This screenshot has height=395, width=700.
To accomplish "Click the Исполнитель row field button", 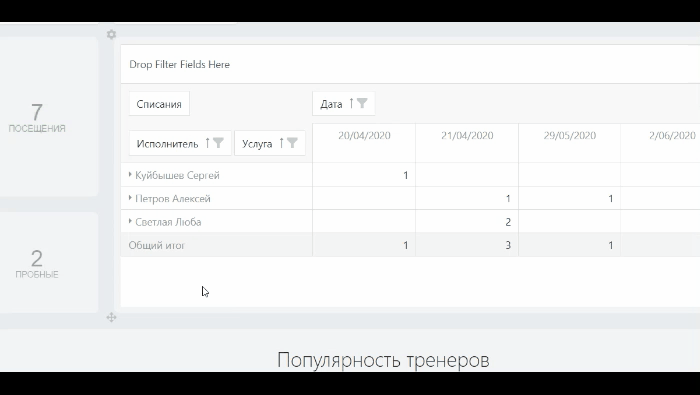I will click(180, 143).
